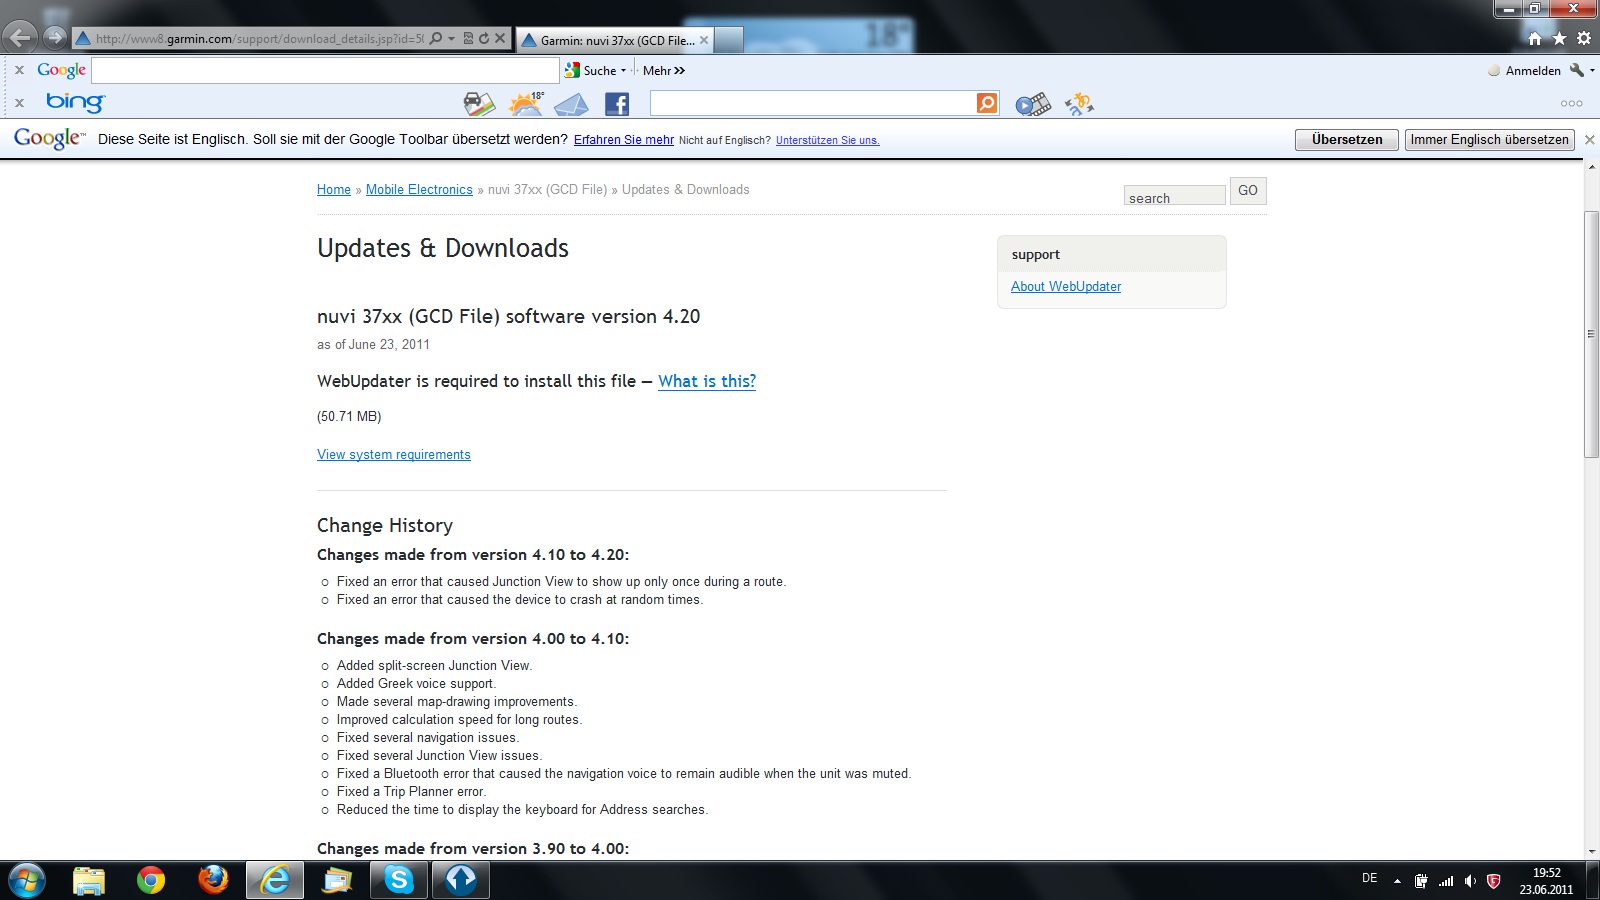Open the Bing video film icon
Screen dimensions: 1600x900
click(1033, 104)
